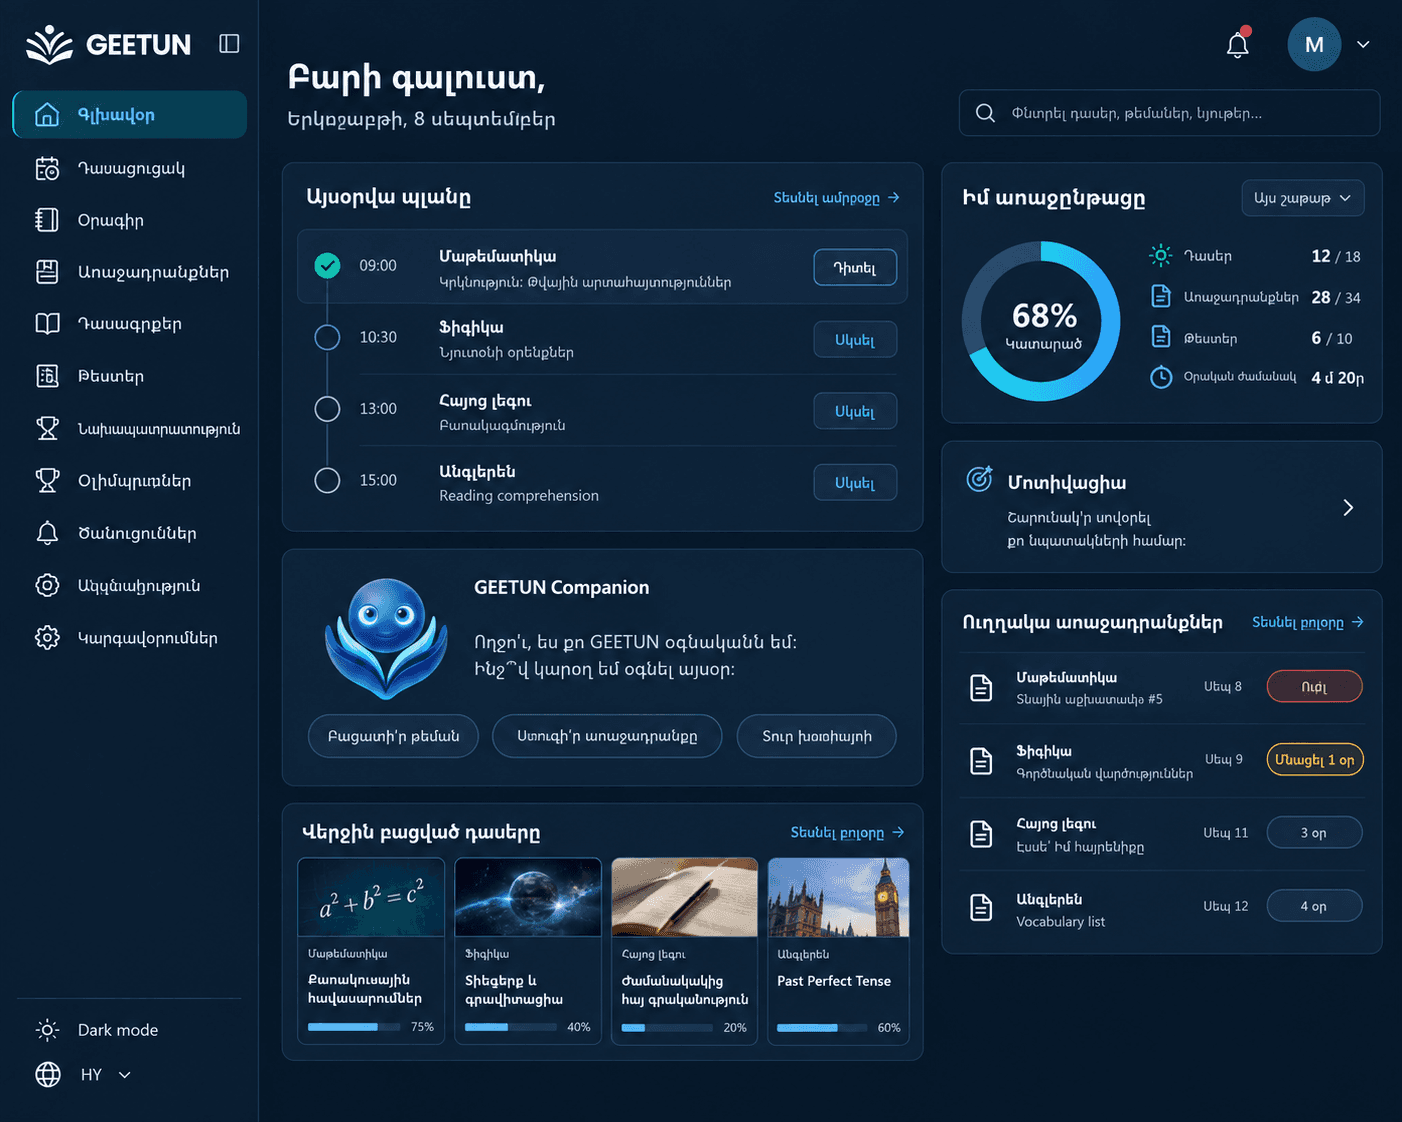Click the clock icon beside Օրական ժամանակ
The height and width of the screenshot is (1122, 1402).
pyautogui.click(x=1160, y=377)
